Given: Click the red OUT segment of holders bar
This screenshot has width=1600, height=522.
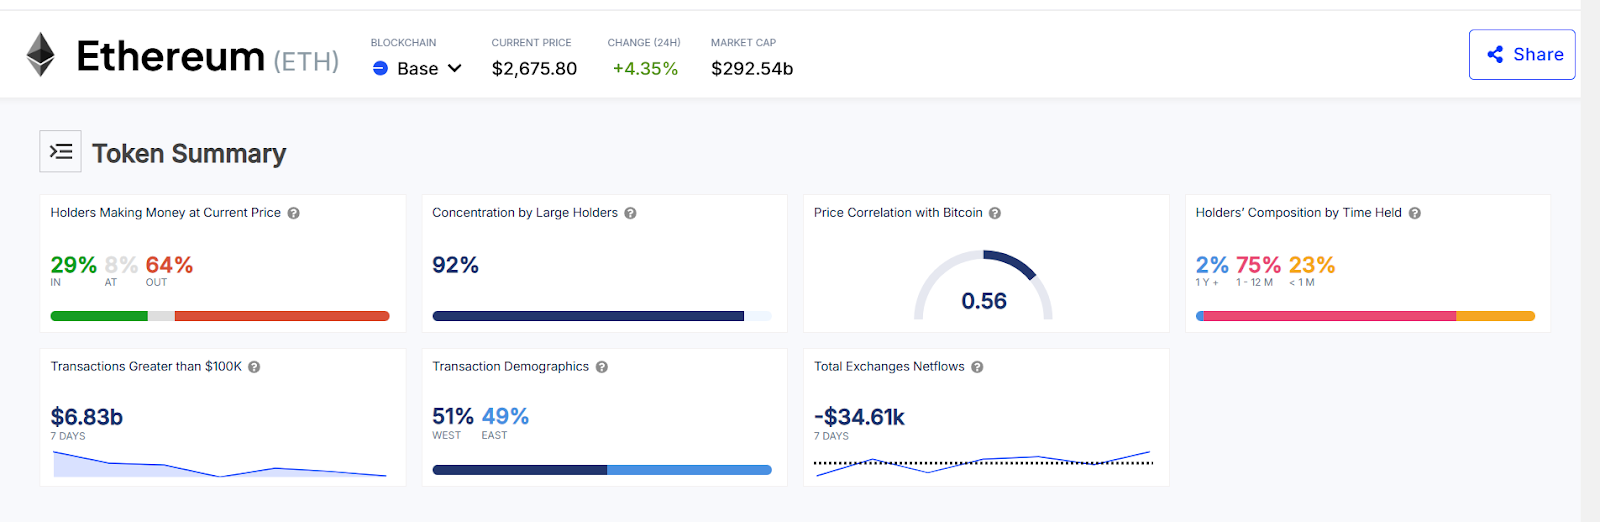Looking at the screenshot, I should [282, 316].
